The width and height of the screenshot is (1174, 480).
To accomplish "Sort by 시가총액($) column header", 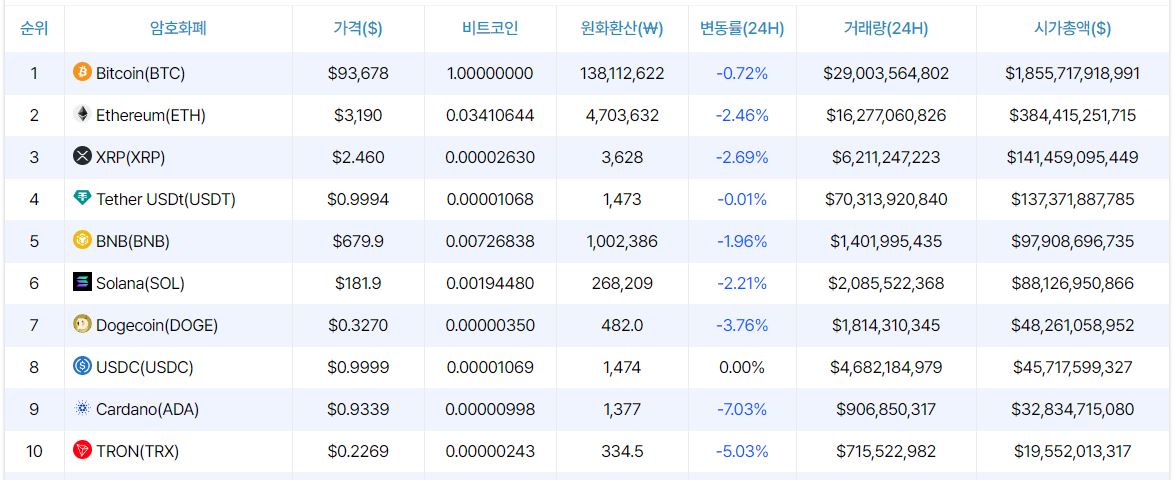I will point(1072,29).
